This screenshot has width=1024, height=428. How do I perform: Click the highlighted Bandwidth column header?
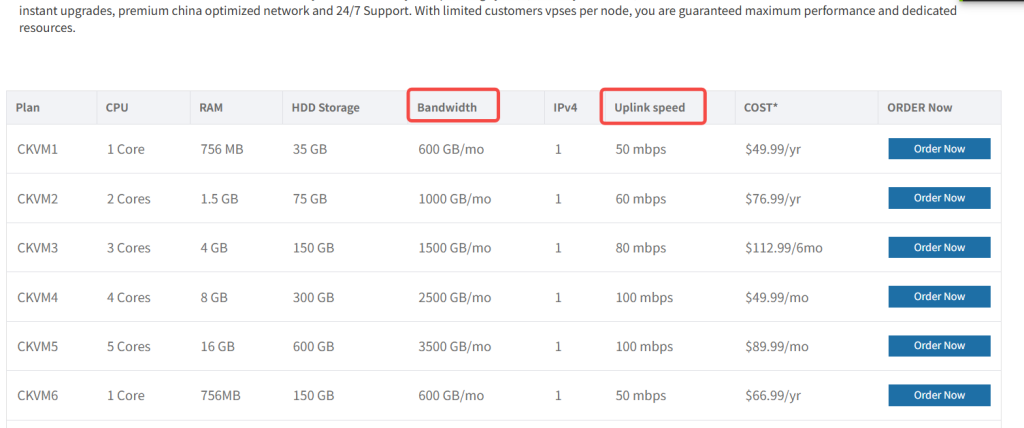pyautogui.click(x=447, y=107)
